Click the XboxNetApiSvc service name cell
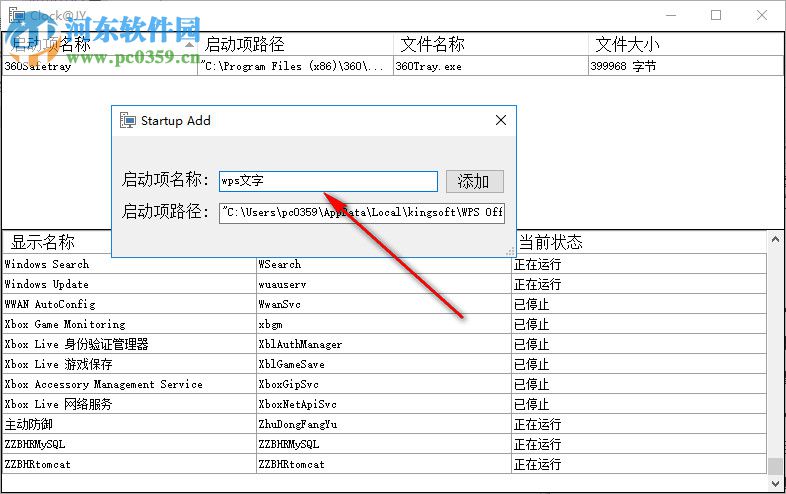The image size is (786, 494). click(x=384, y=404)
